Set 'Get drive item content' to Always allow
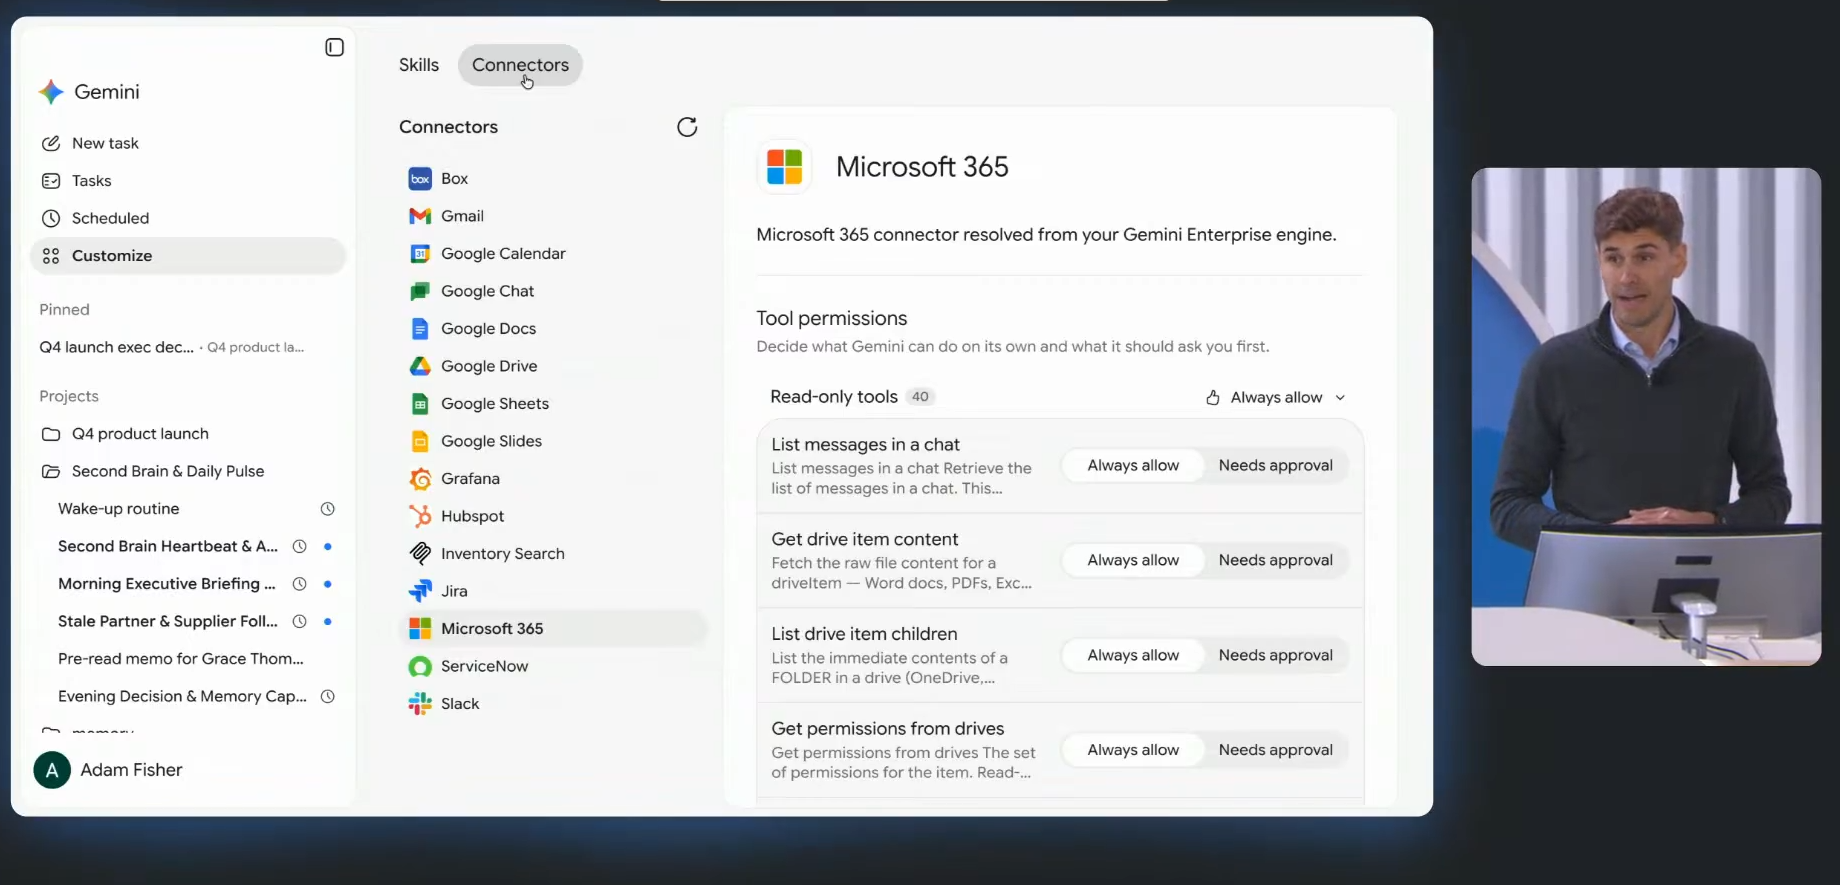Screen dimensions: 1840x885 pyautogui.click(x=1133, y=561)
